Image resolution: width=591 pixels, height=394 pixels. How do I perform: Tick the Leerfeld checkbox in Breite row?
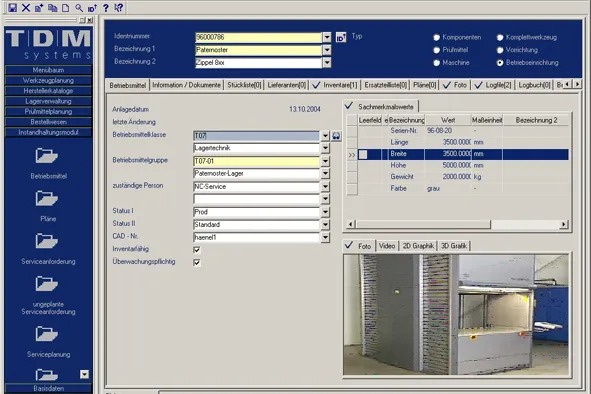pyautogui.click(x=363, y=154)
